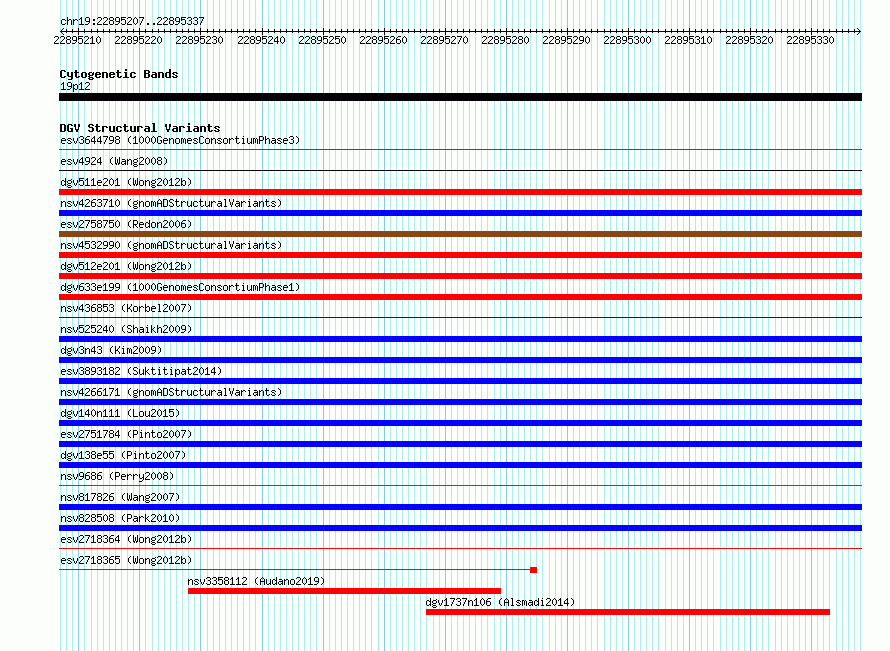Click the black 19p12 cytogenetic band bar
890x651 pixels.
tap(460, 97)
